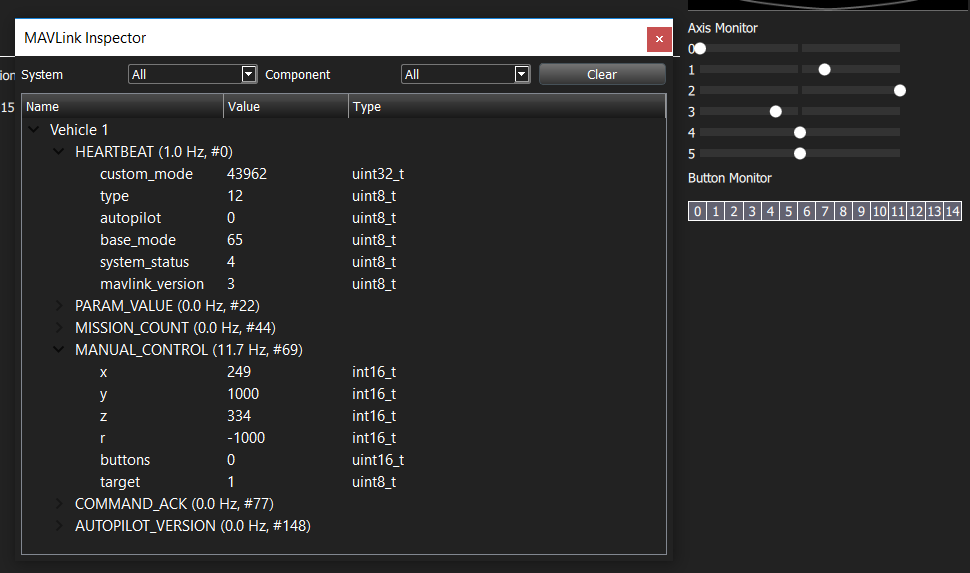Expand the AUTOPILOT_VERSION message node

(x=59, y=525)
